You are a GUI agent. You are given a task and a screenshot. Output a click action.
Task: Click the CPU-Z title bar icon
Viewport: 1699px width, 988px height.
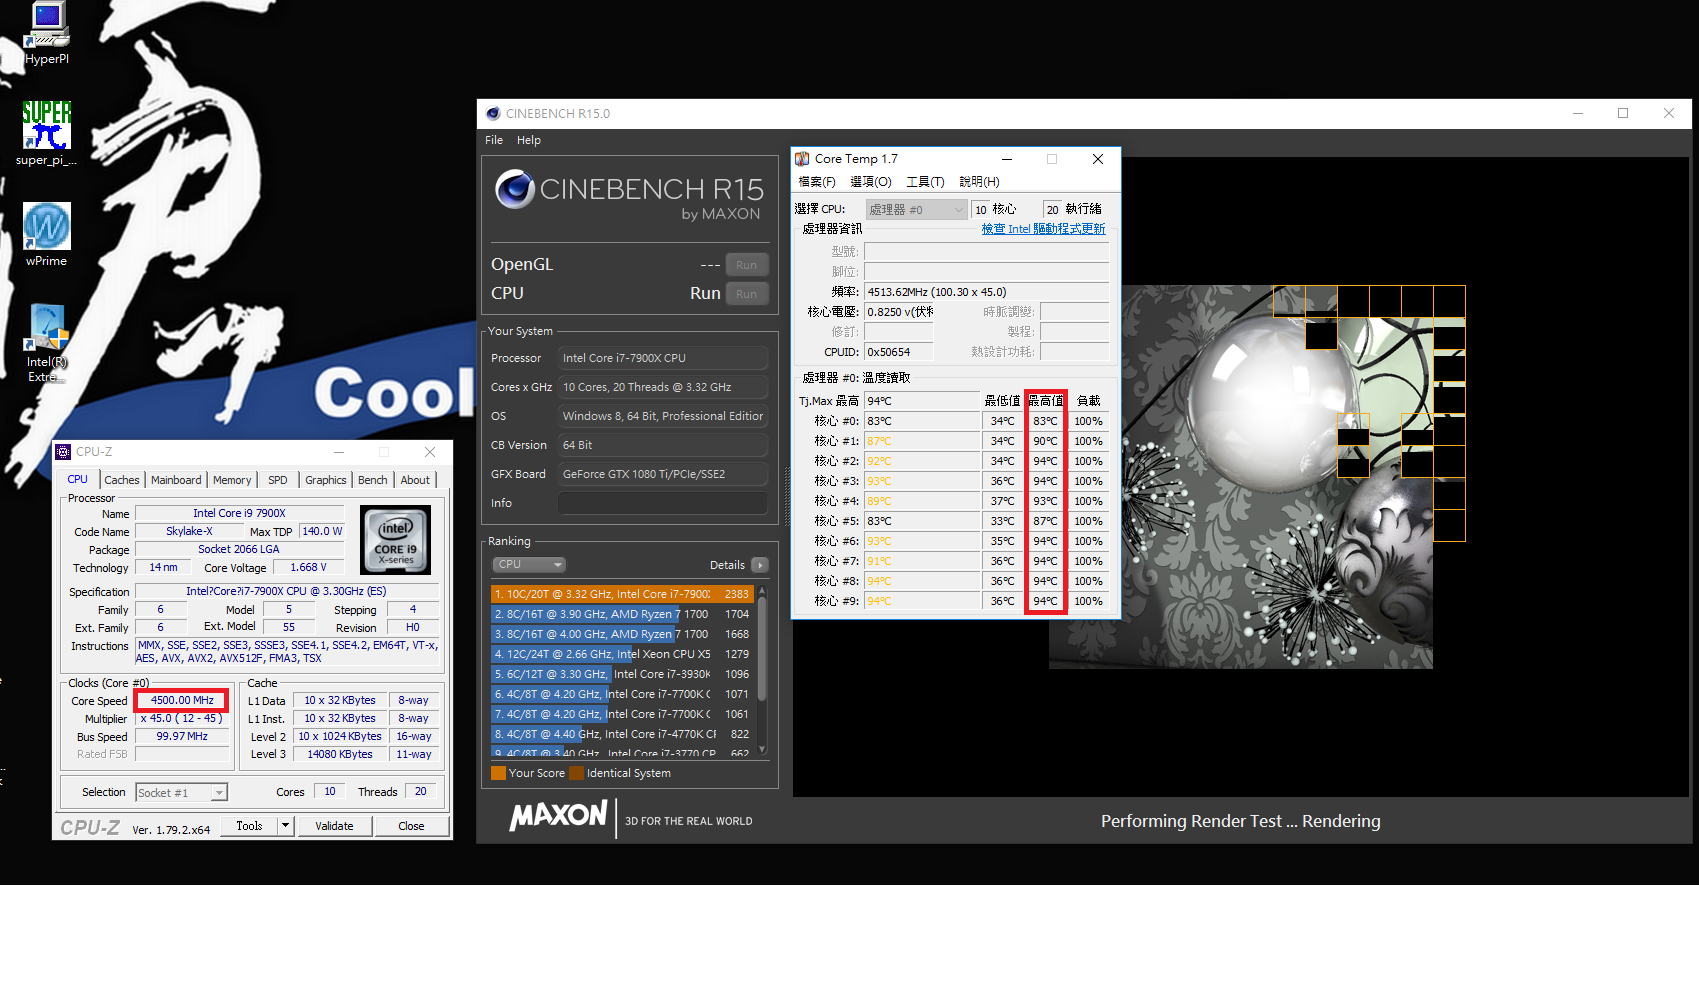pyautogui.click(x=63, y=452)
